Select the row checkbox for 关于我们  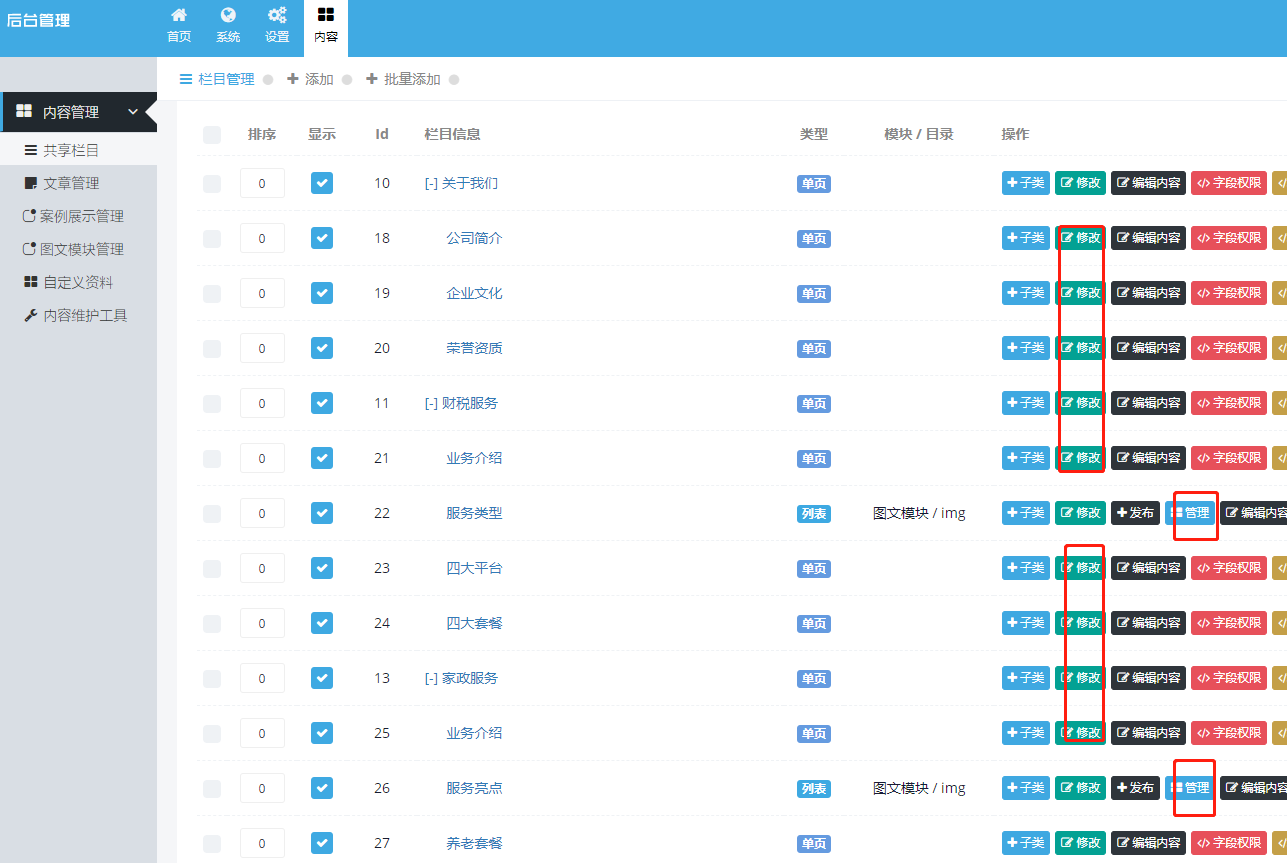212,183
